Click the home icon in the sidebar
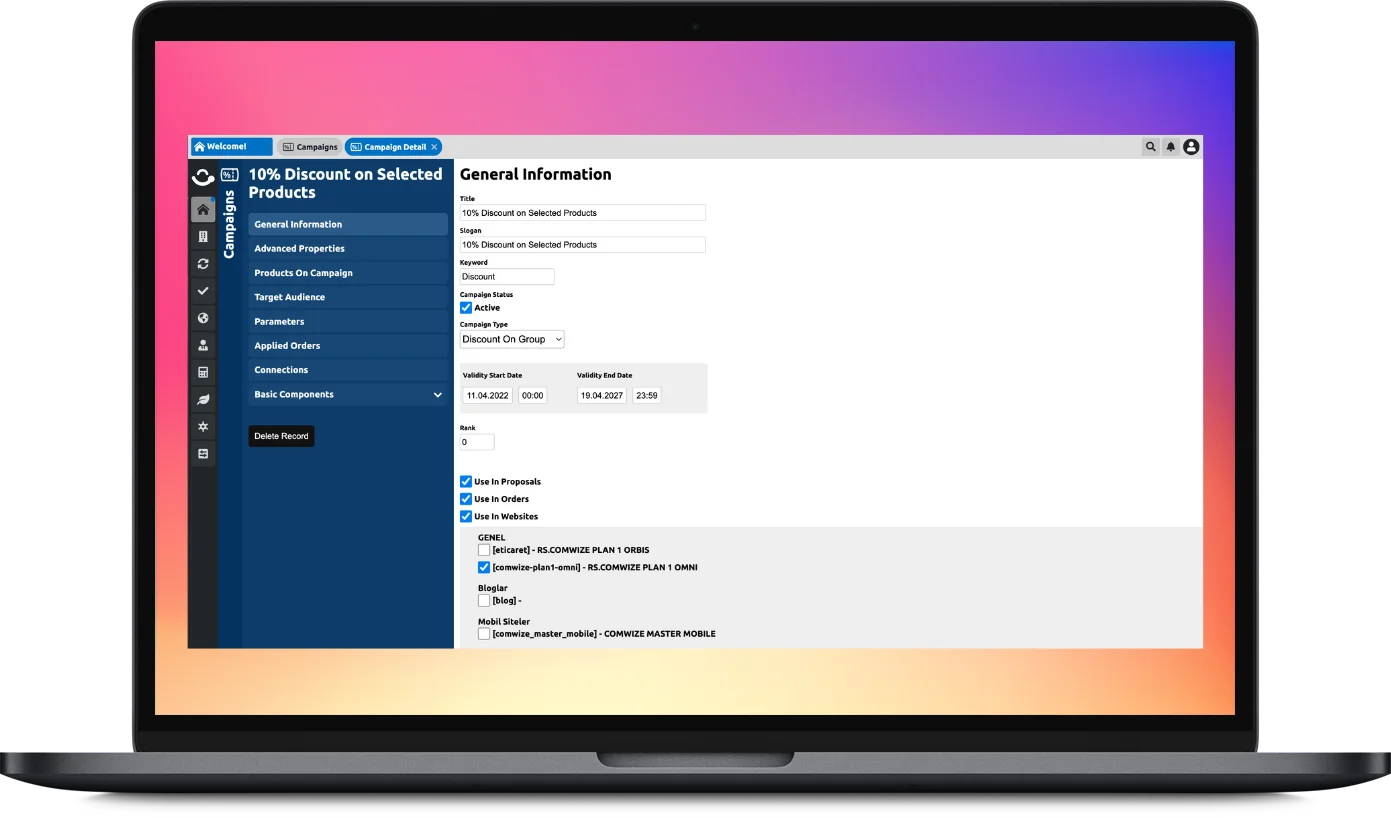The image size is (1391, 818). click(203, 210)
